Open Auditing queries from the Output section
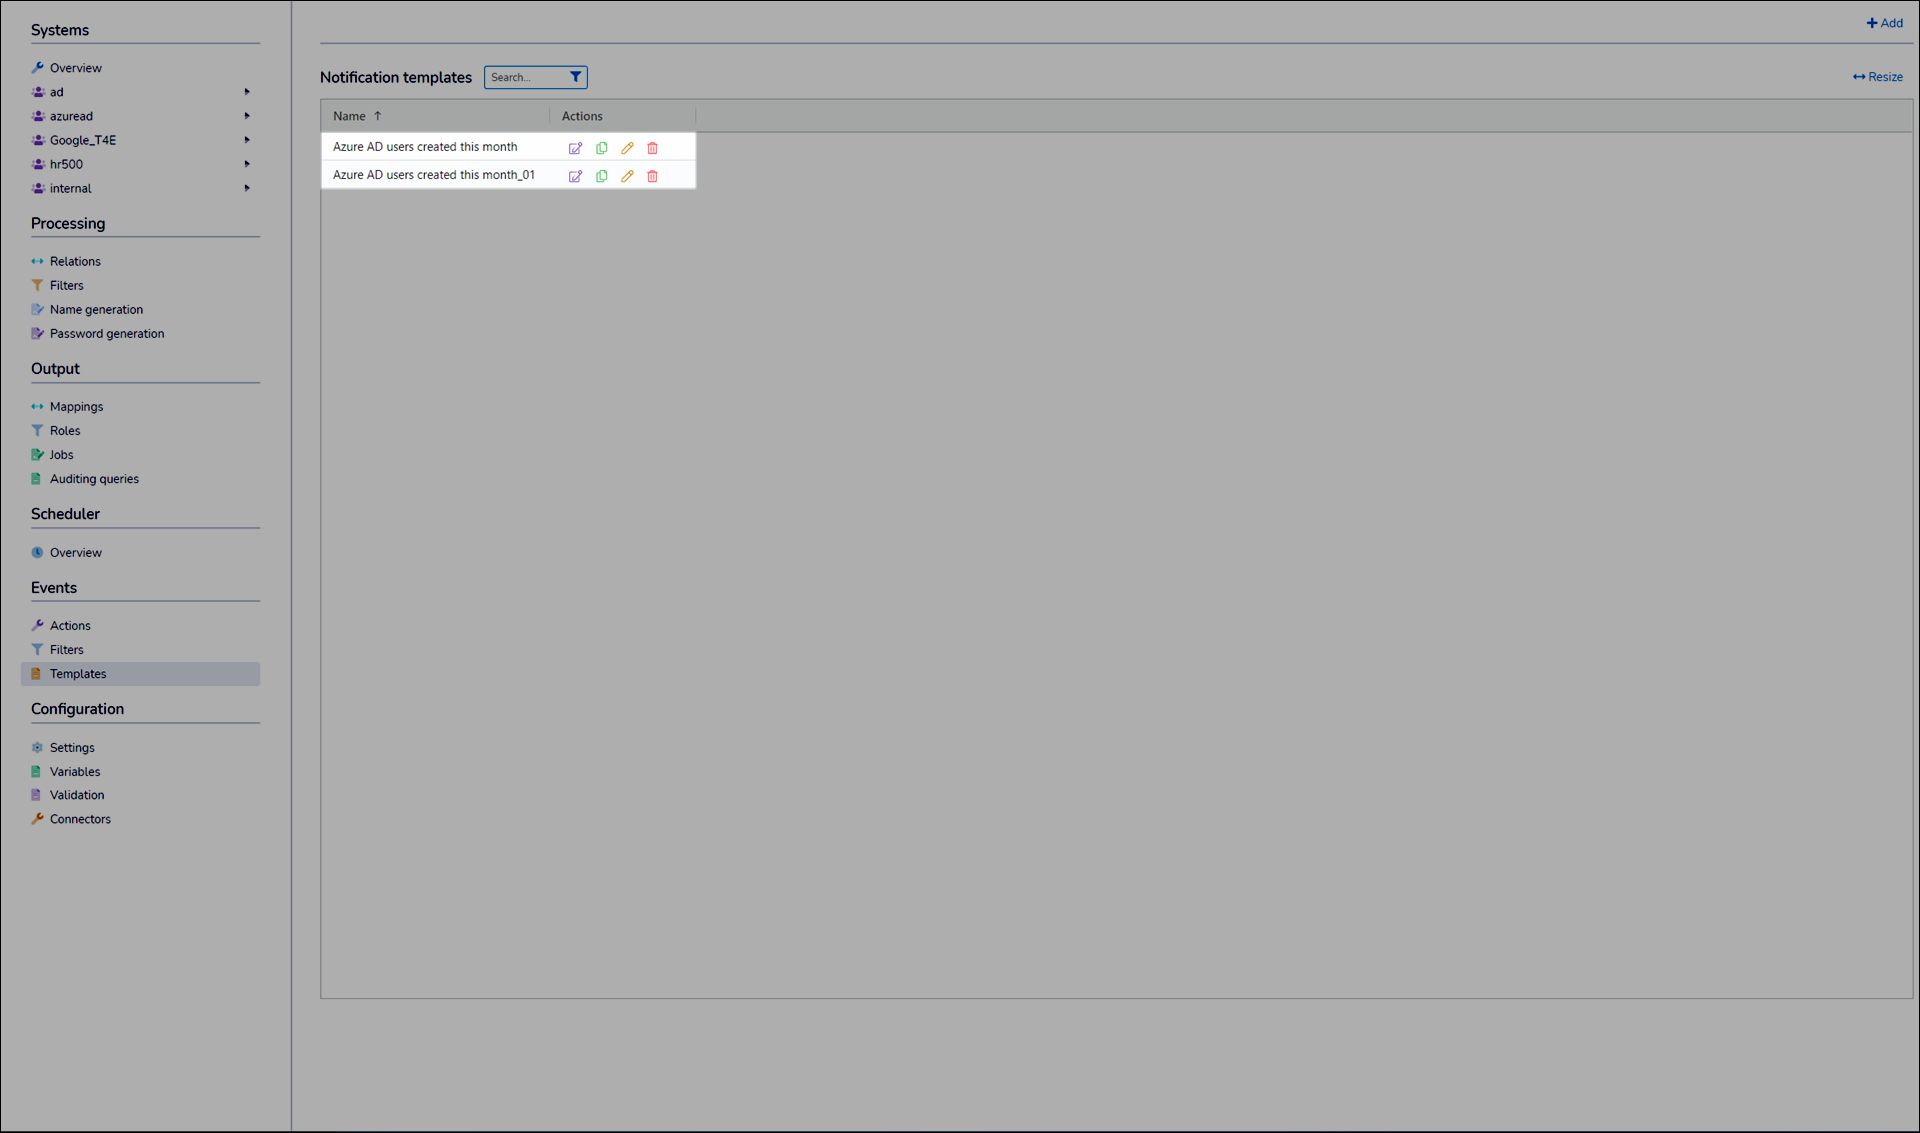Viewport: 1920px width, 1133px height. click(94, 478)
